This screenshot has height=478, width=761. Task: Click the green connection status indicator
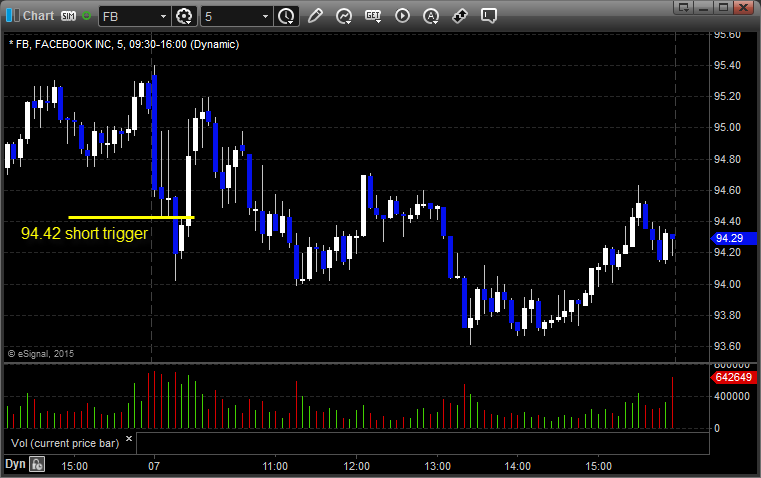pos(86,16)
